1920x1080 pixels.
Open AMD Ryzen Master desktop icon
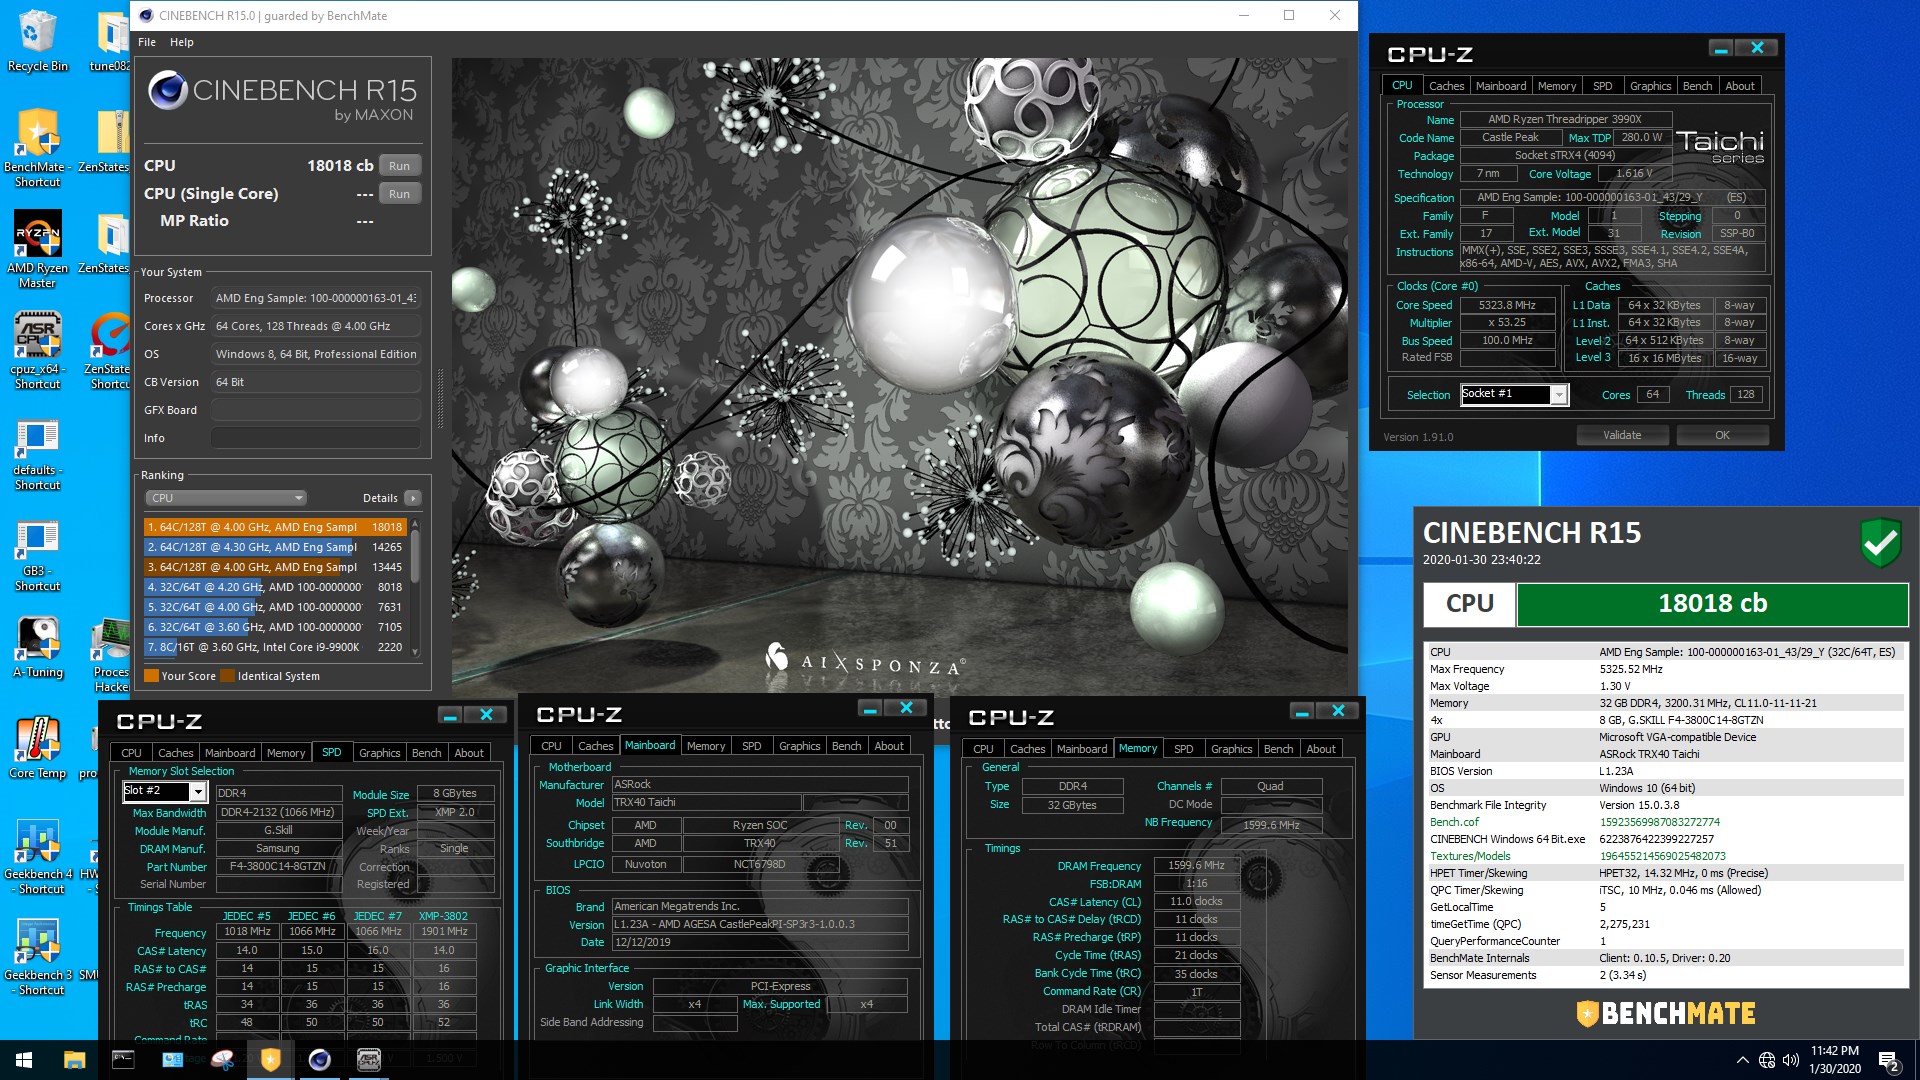[37, 249]
